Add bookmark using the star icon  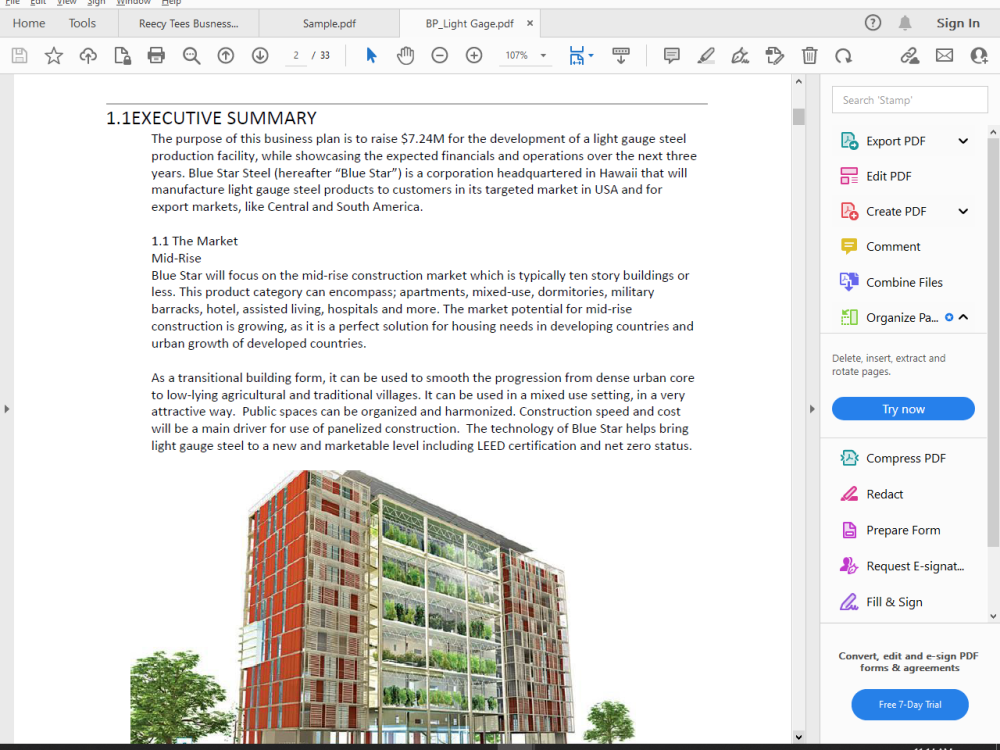(x=54, y=55)
